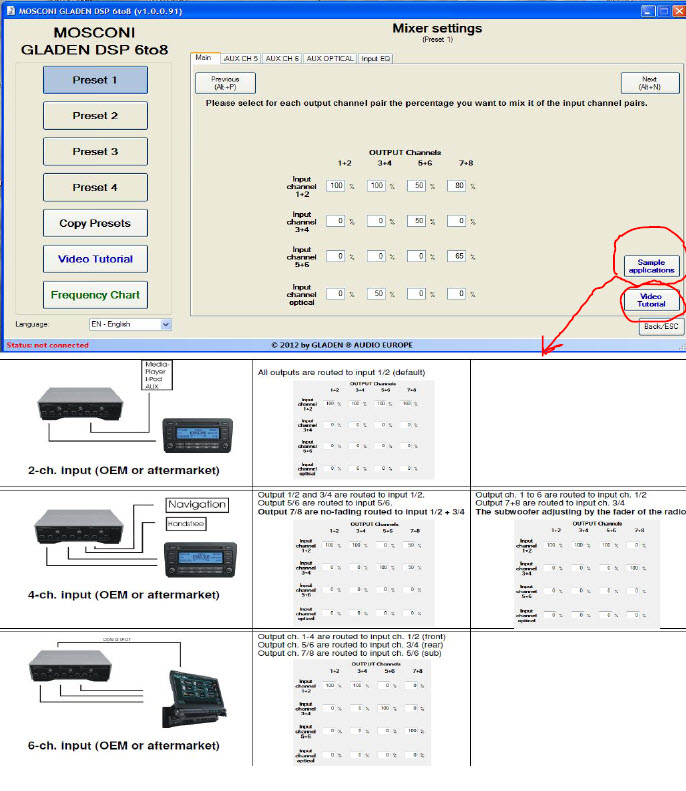
Task: Switch to AUX CH 6 tab
Action: pos(282,59)
